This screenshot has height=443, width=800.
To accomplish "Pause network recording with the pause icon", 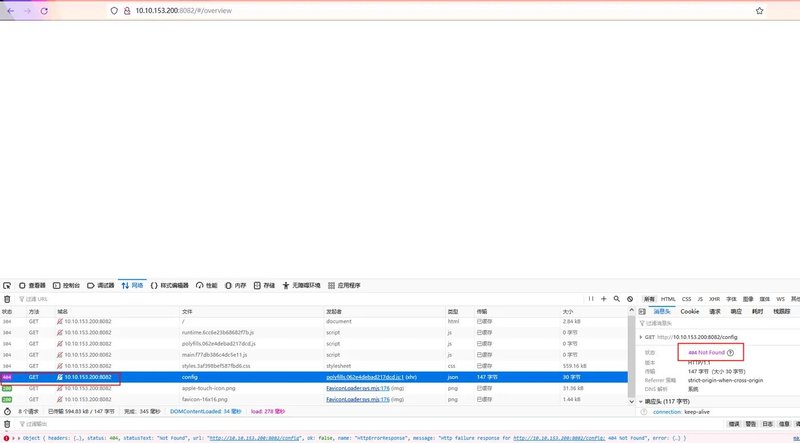I will tap(591, 299).
